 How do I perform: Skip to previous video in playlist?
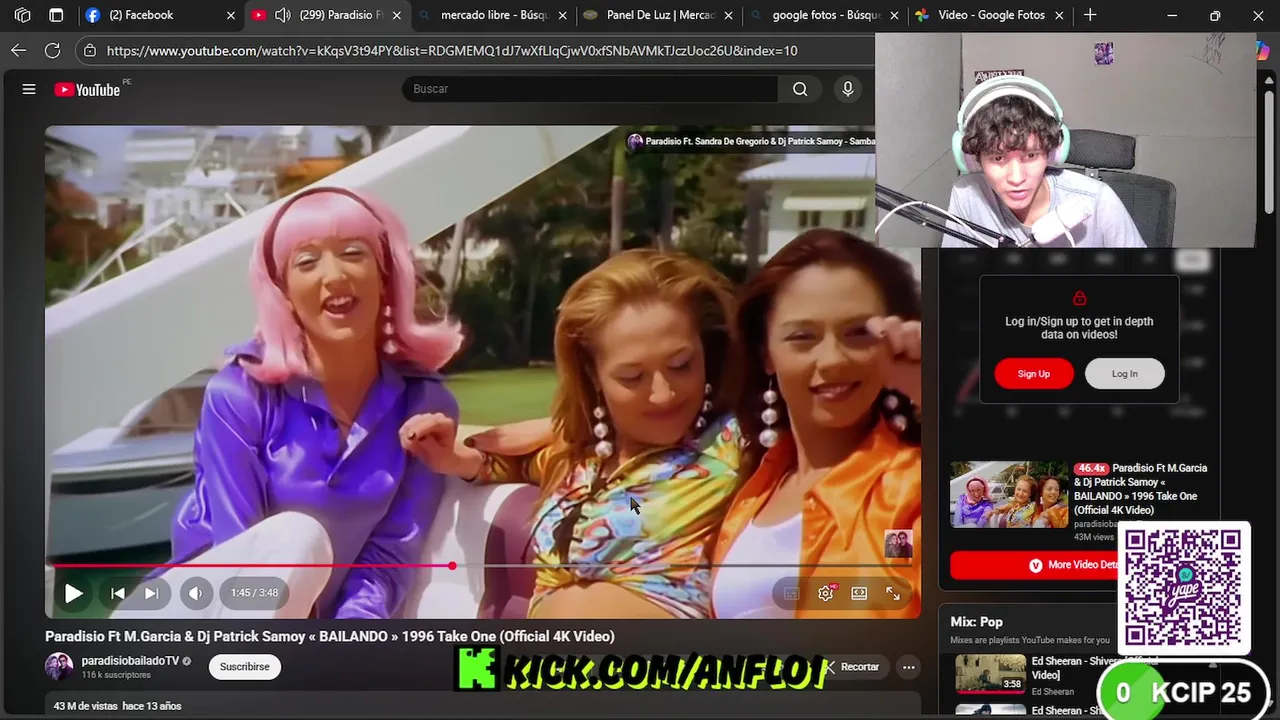[x=118, y=593]
